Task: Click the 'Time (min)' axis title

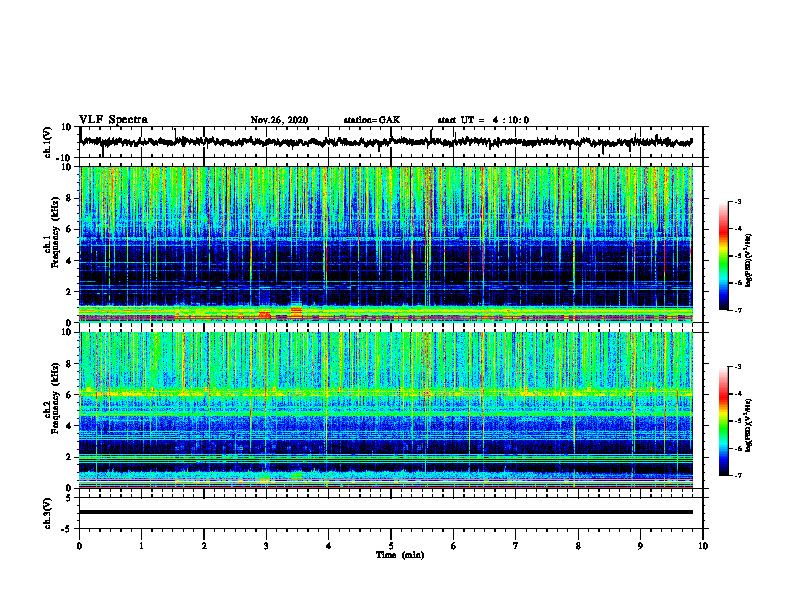Action: (400, 555)
